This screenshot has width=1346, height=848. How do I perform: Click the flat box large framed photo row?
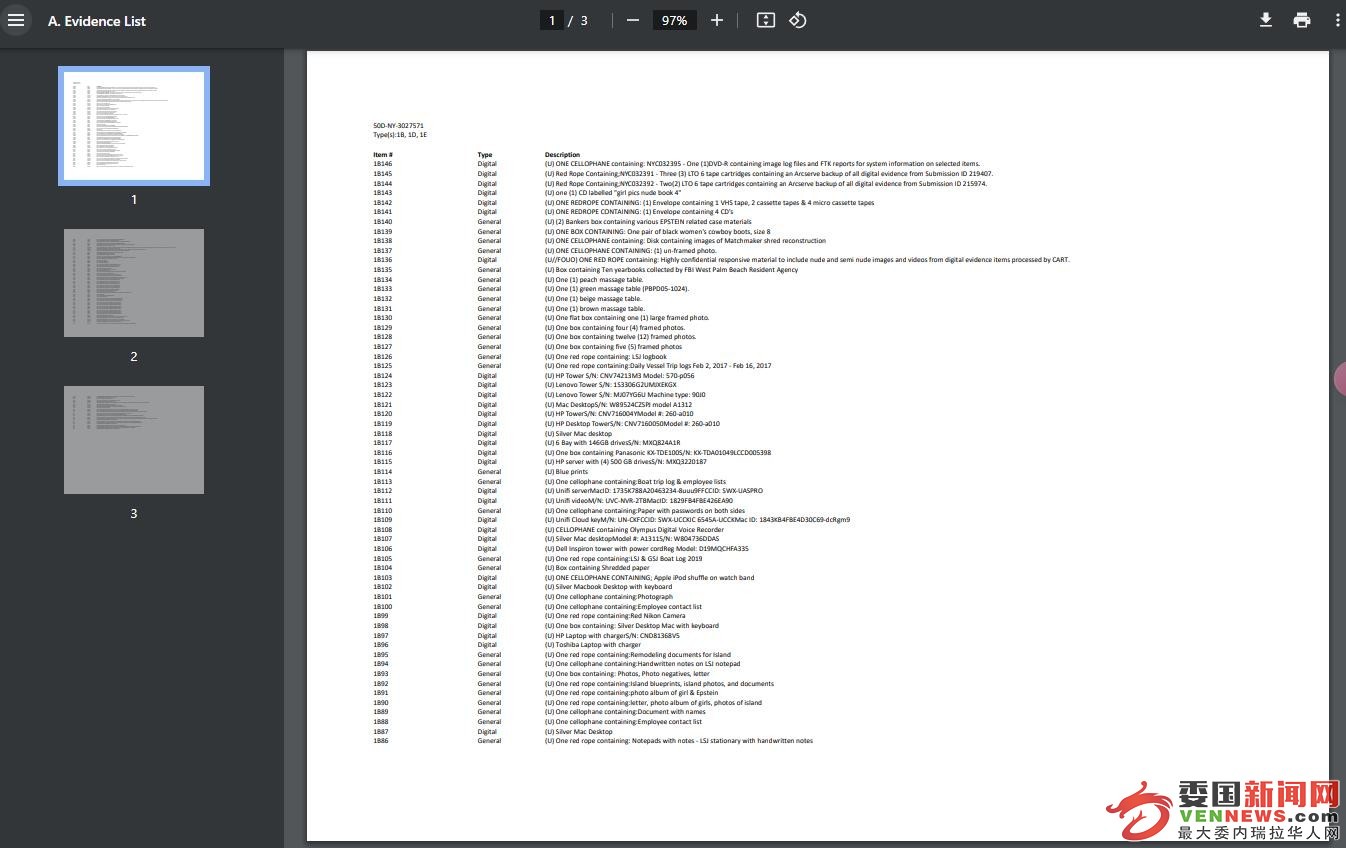(627, 318)
